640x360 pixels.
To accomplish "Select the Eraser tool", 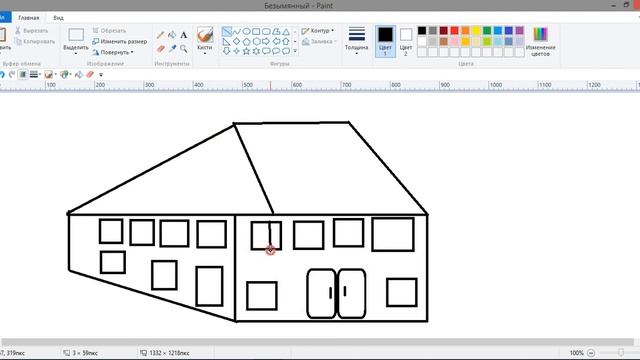I will click(x=160, y=49).
